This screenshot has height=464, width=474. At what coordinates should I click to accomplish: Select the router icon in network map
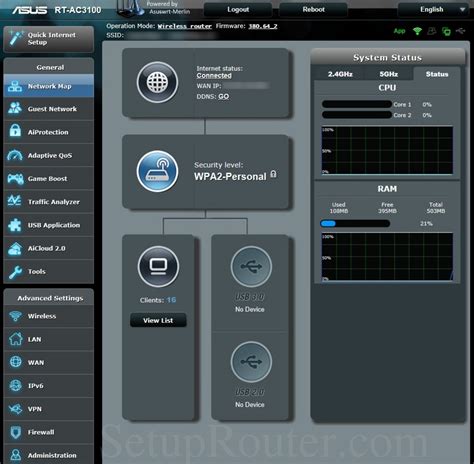[x=157, y=171]
